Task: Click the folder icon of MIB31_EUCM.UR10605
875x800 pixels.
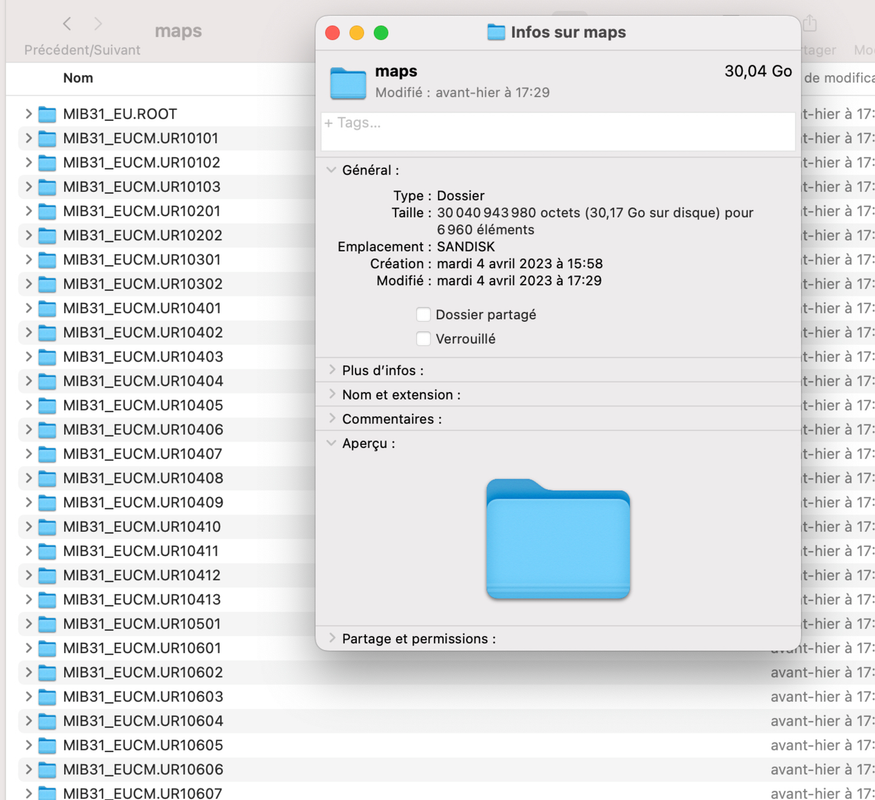Action: (47, 745)
